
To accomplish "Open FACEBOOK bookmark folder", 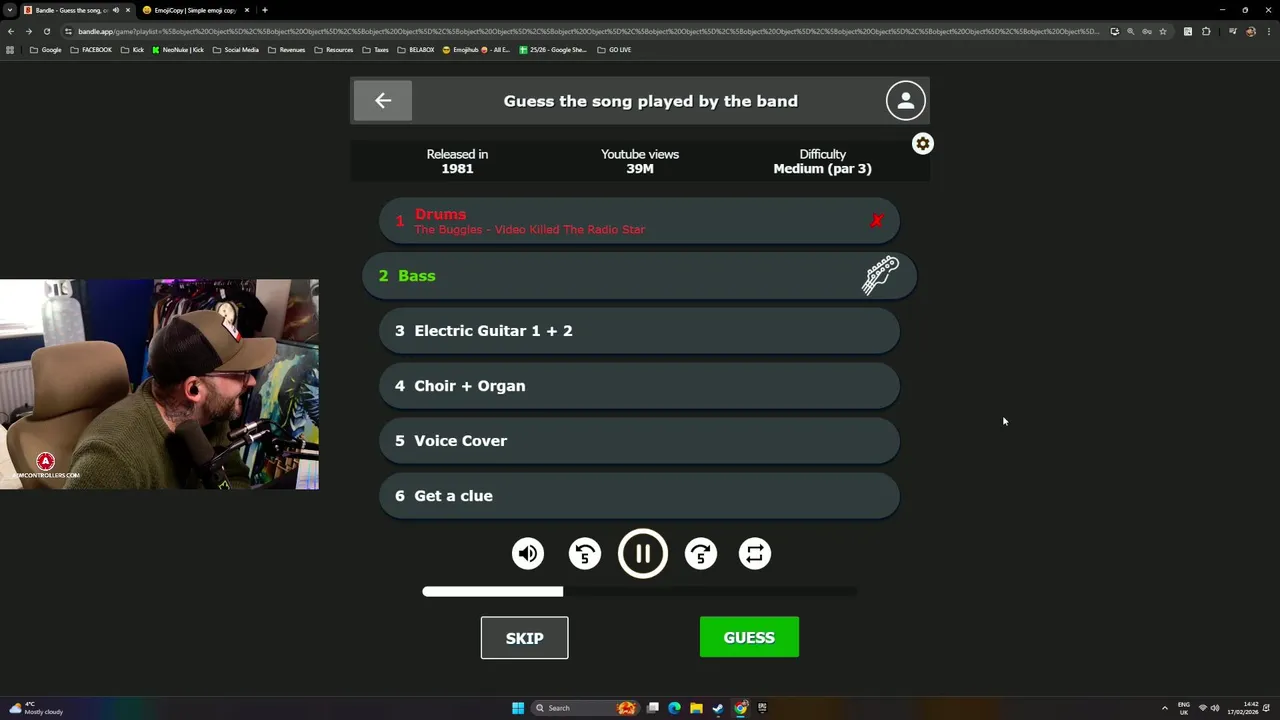I will [x=91, y=50].
